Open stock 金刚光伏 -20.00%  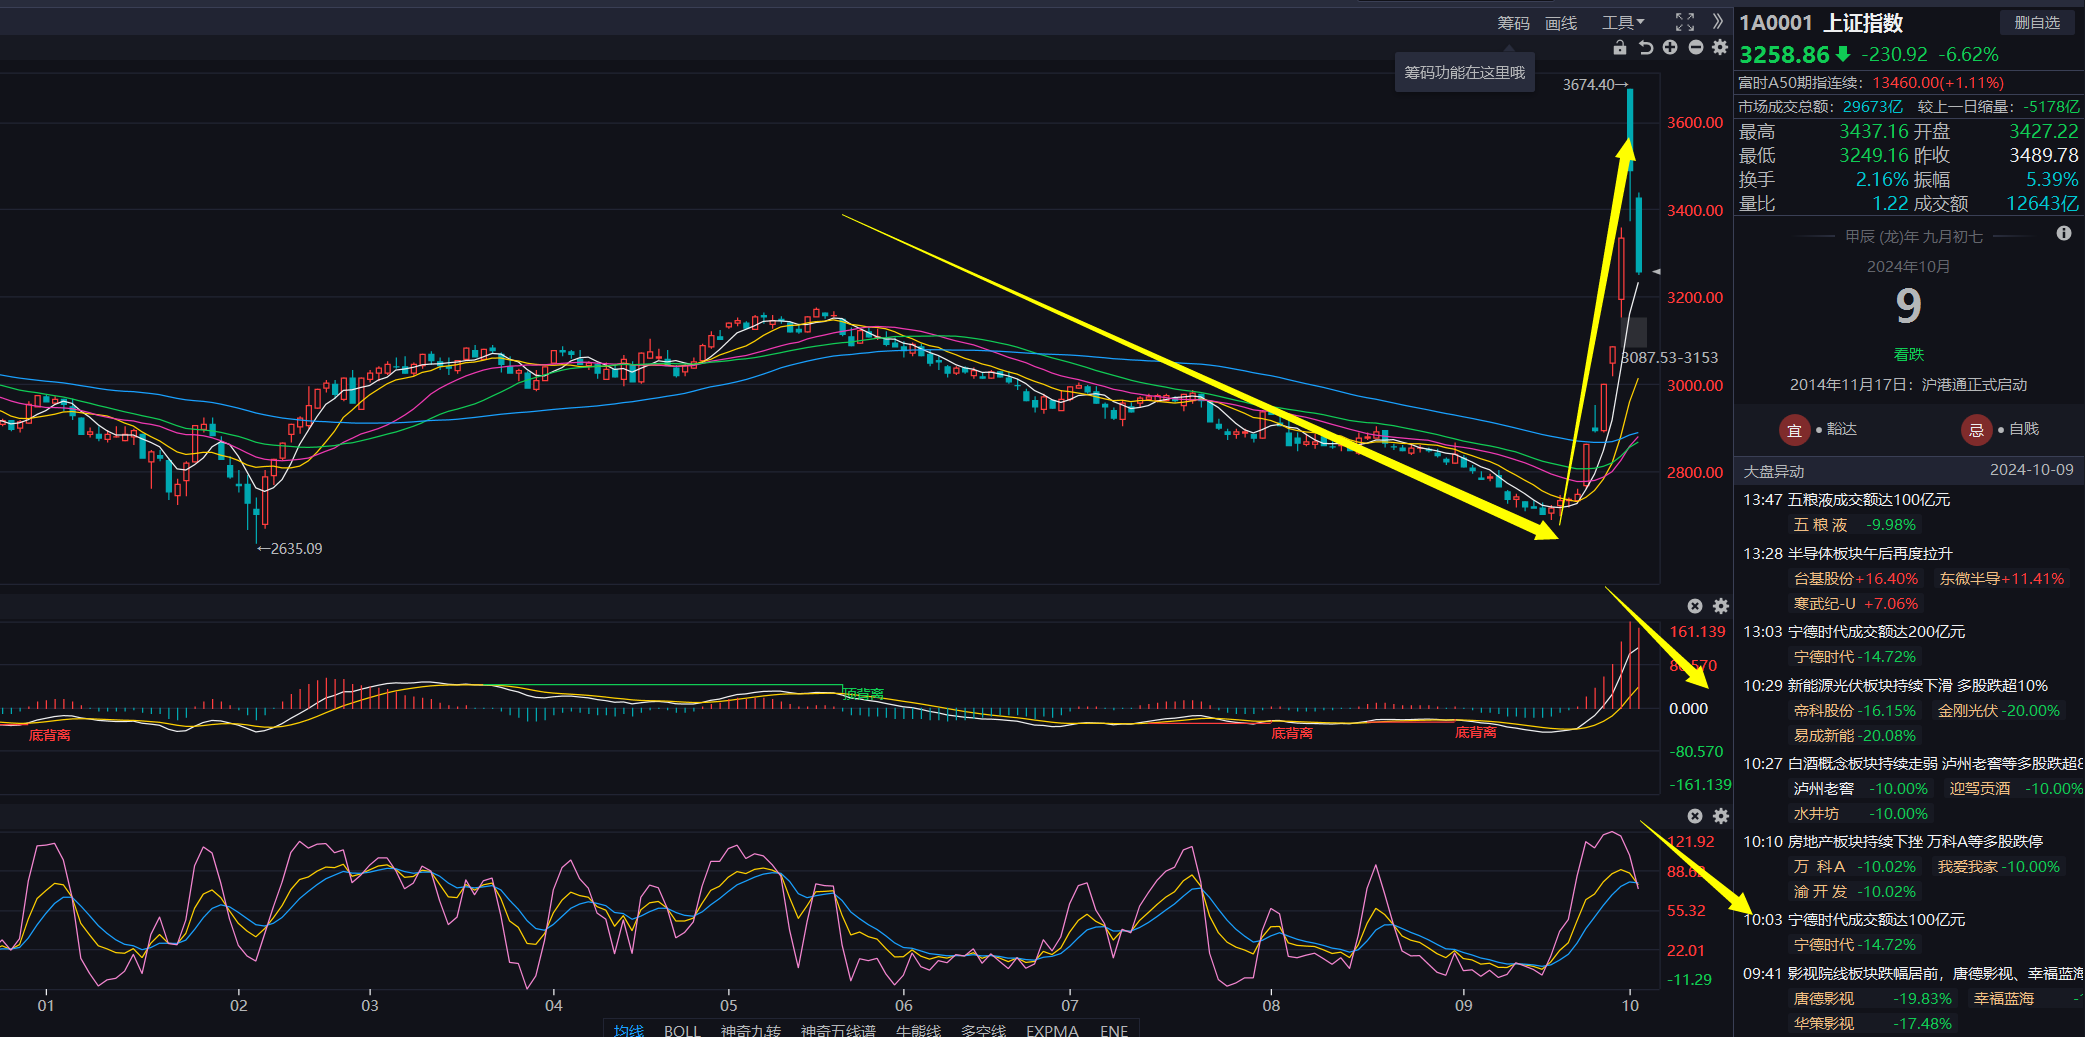pyautogui.click(x=1999, y=711)
